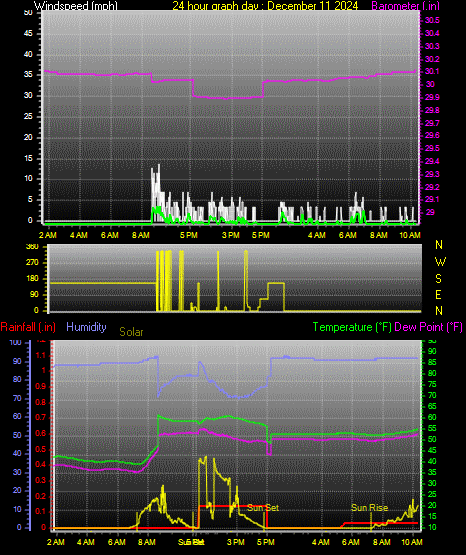Click the N compass label at top of wind direction
The image size is (466, 555).
click(x=439, y=245)
